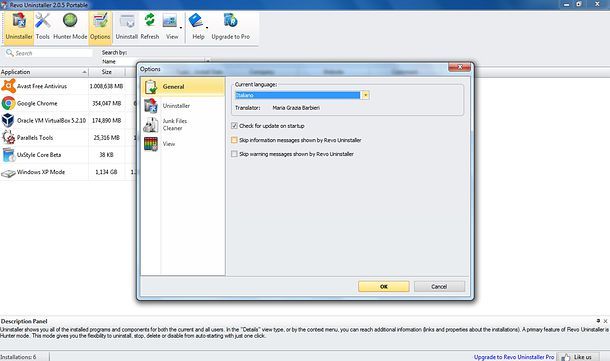
Task: Confirm Options dialog with OK
Action: pyautogui.click(x=384, y=287)
